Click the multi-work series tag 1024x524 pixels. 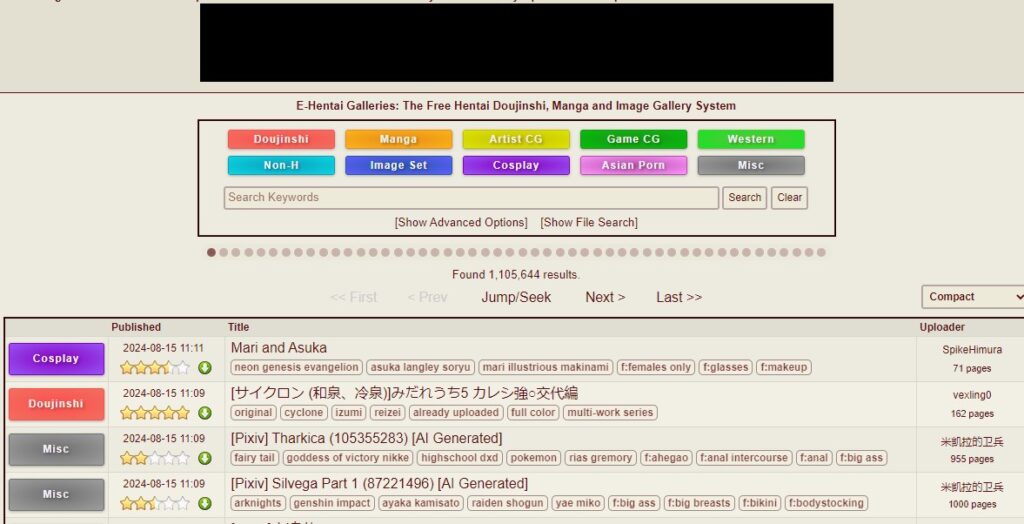click(610, 413)
